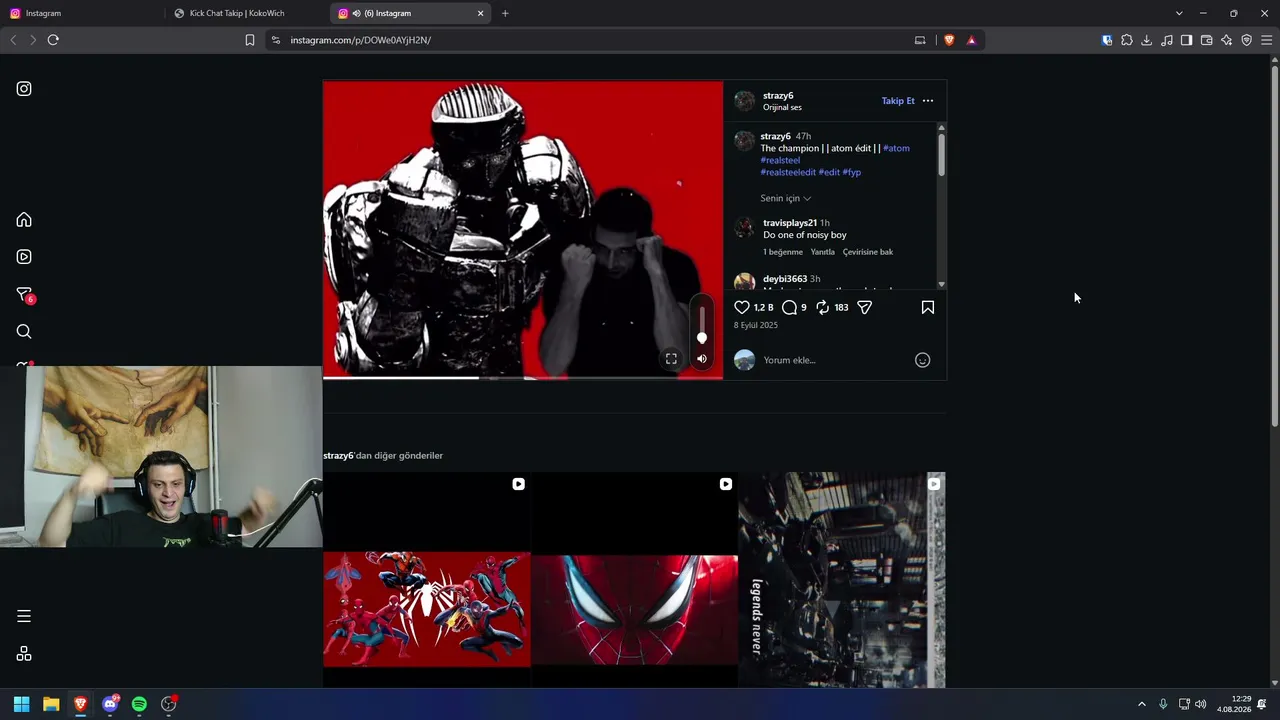Open the #realsteeledit hashtag link
Image resolution: width=1280 pixels, height=720 pixels.
[x=788, y=172]
